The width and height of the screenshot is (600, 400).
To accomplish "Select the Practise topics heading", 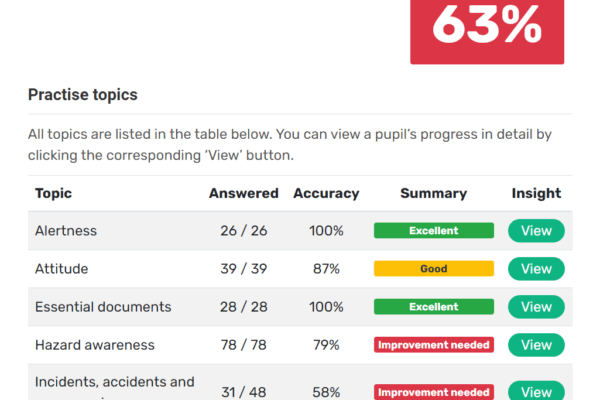I will tap(83, 95).
